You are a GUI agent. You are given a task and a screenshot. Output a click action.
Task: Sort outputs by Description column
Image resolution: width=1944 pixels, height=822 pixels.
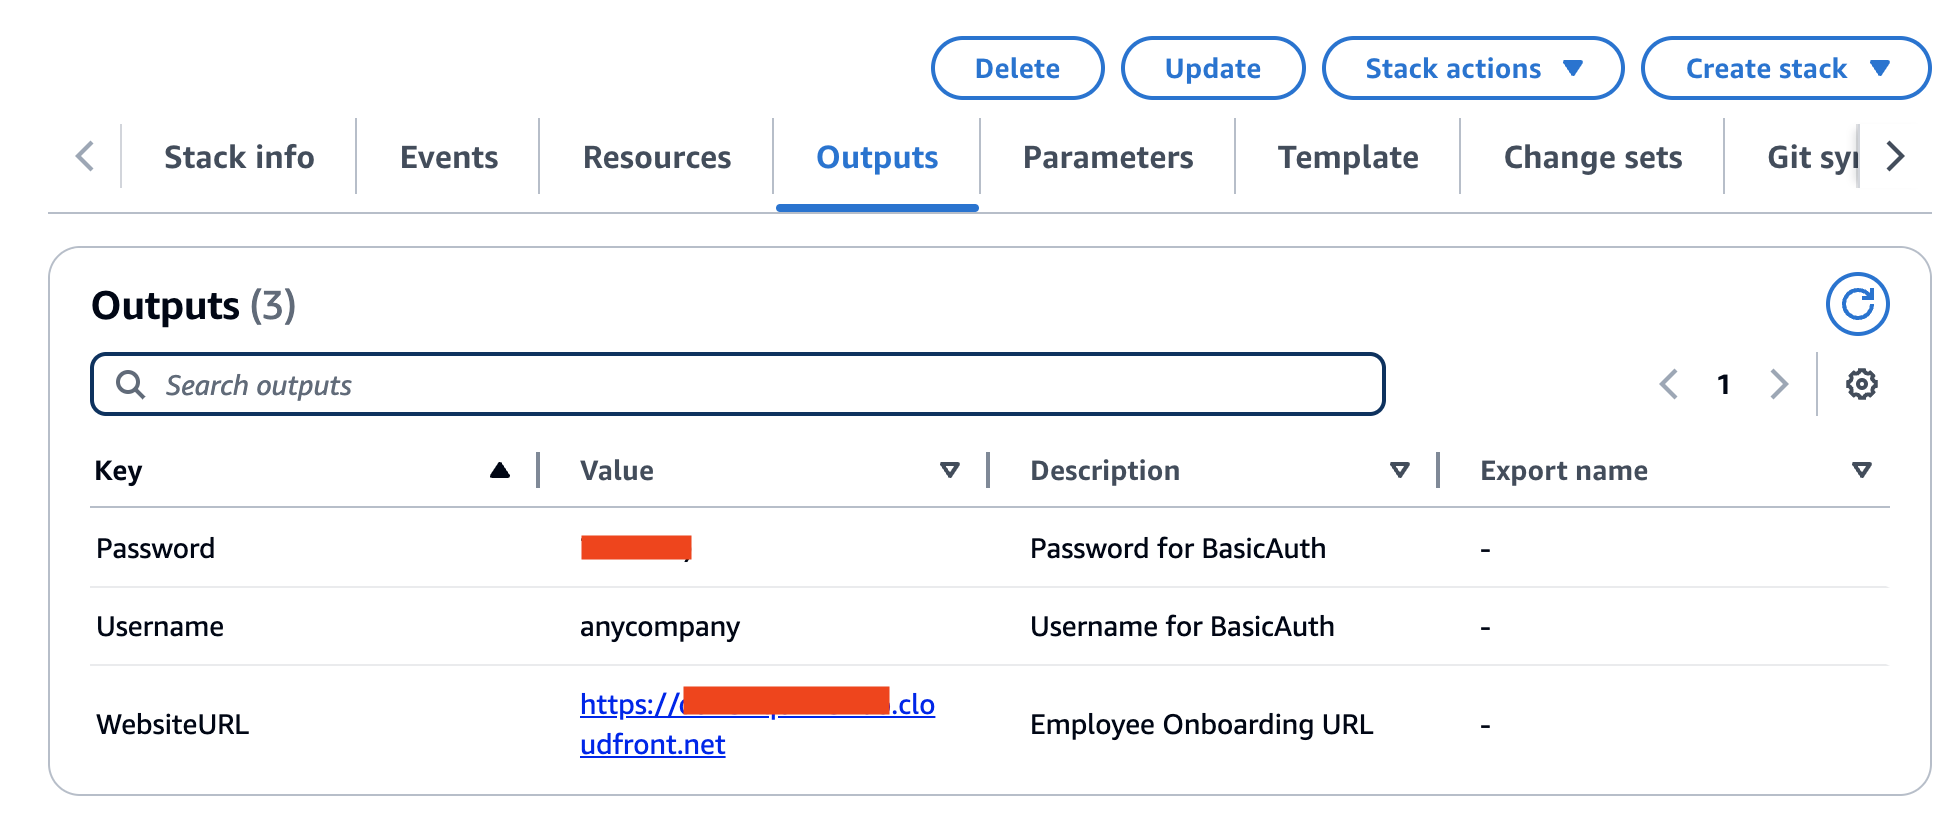click(x=1400, y=470)
